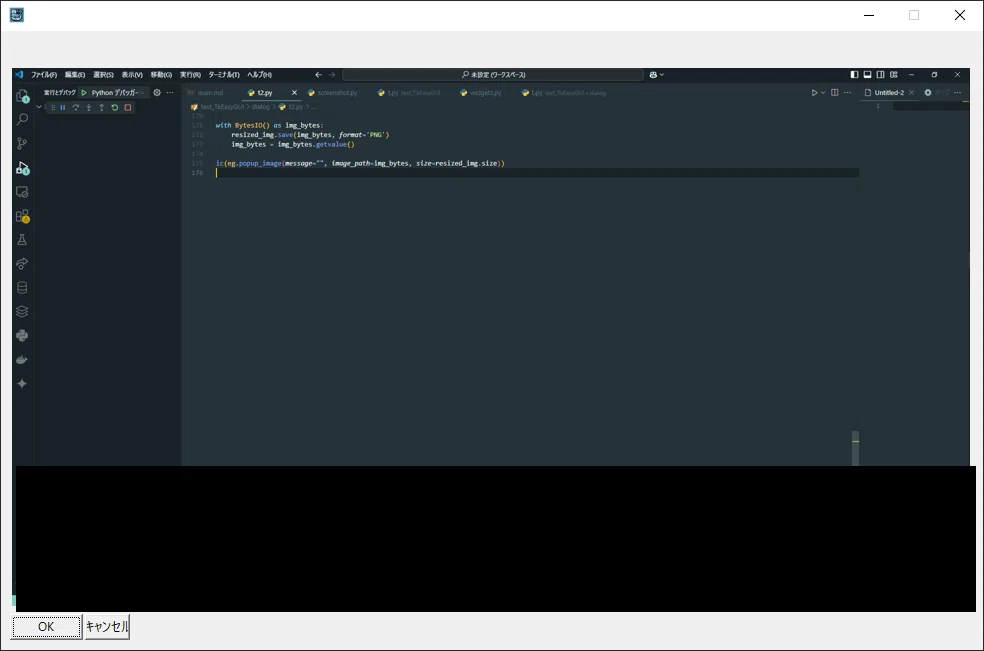Screen dimensions: 984x651
Task: Open the Explorer icon in VS Code activity bar
Action: tap(22, 96)
